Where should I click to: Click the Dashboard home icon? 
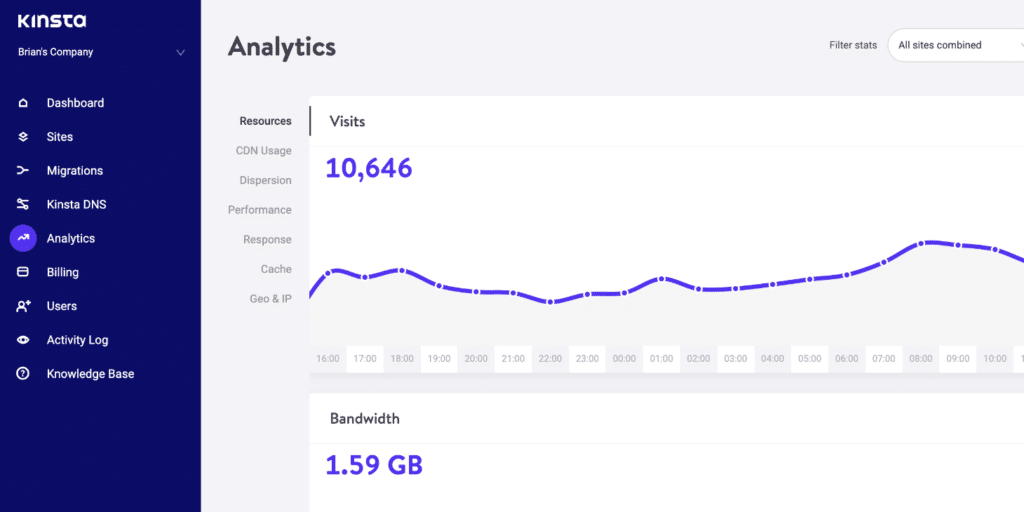[23, 103]
